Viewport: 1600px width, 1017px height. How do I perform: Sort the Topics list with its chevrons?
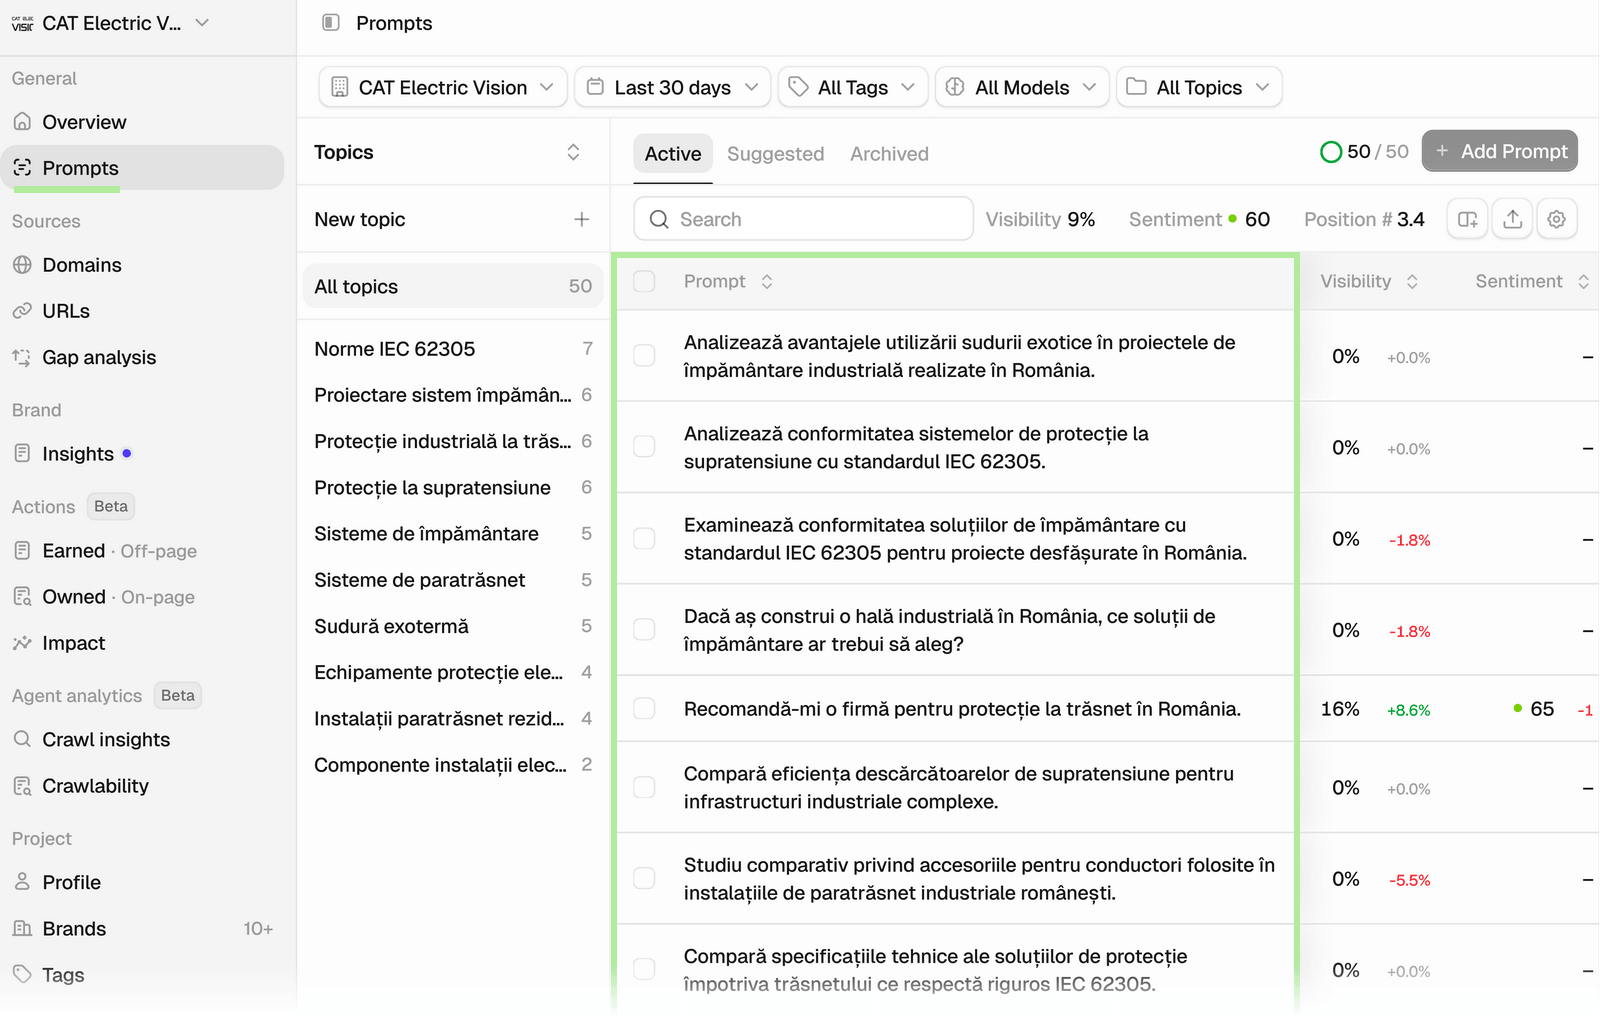click(573, 152)
